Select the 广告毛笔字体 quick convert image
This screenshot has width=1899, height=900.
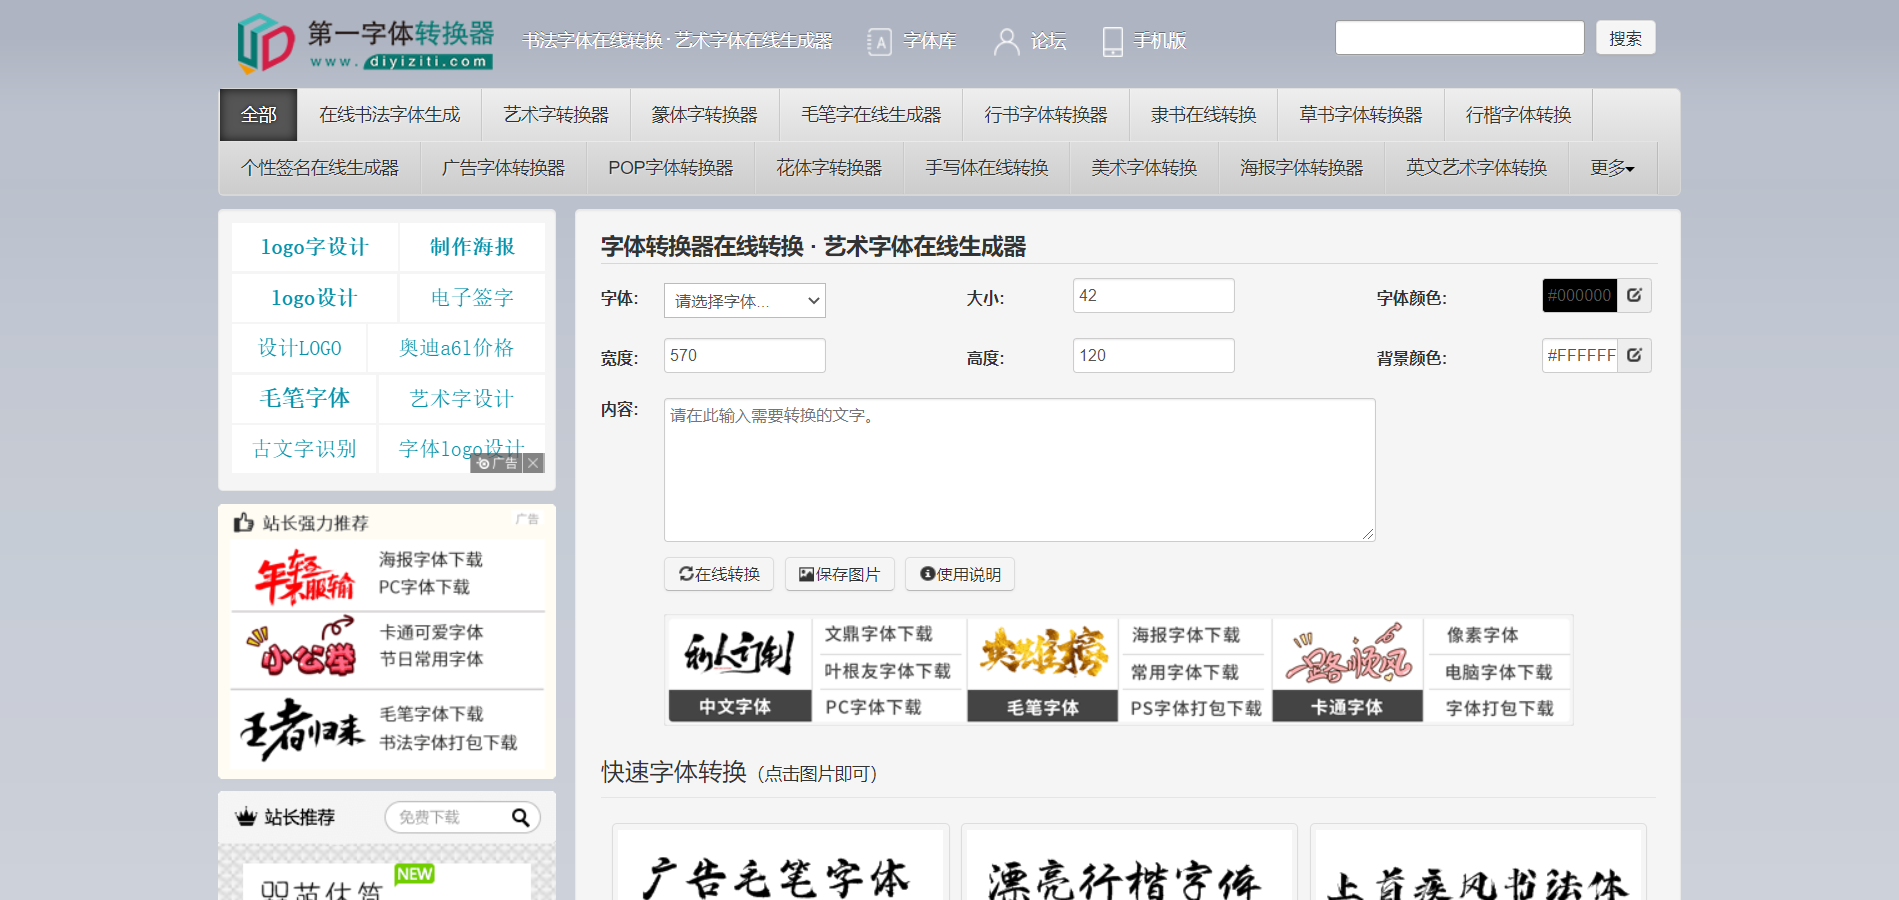coord(779,866)
